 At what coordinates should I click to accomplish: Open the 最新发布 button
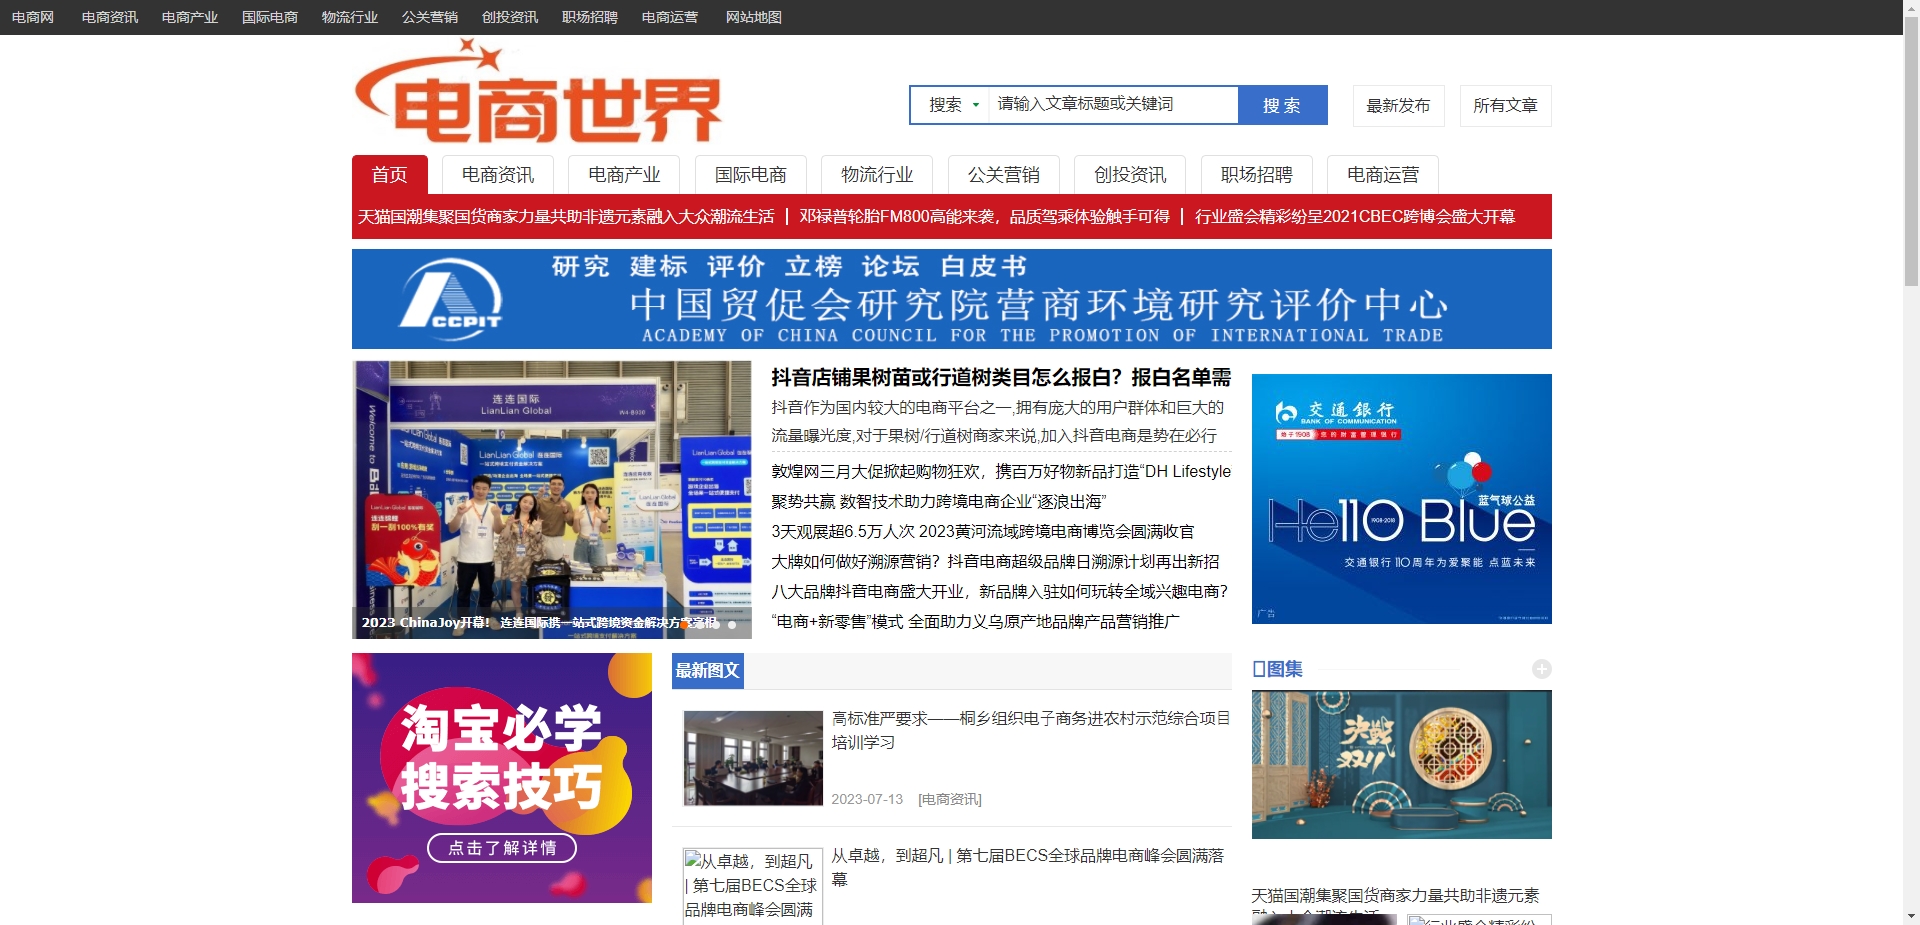[x=1398, y=106]
